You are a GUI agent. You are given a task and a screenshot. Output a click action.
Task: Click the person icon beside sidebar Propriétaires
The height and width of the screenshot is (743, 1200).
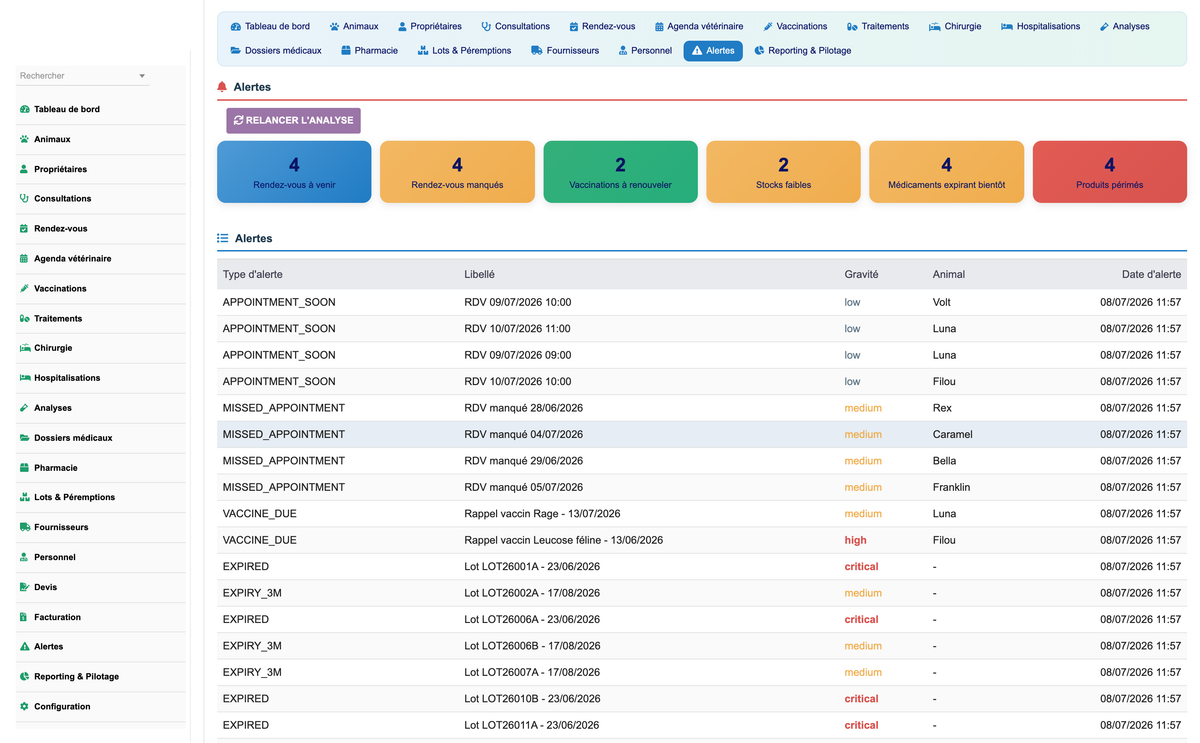coord(24,169)
